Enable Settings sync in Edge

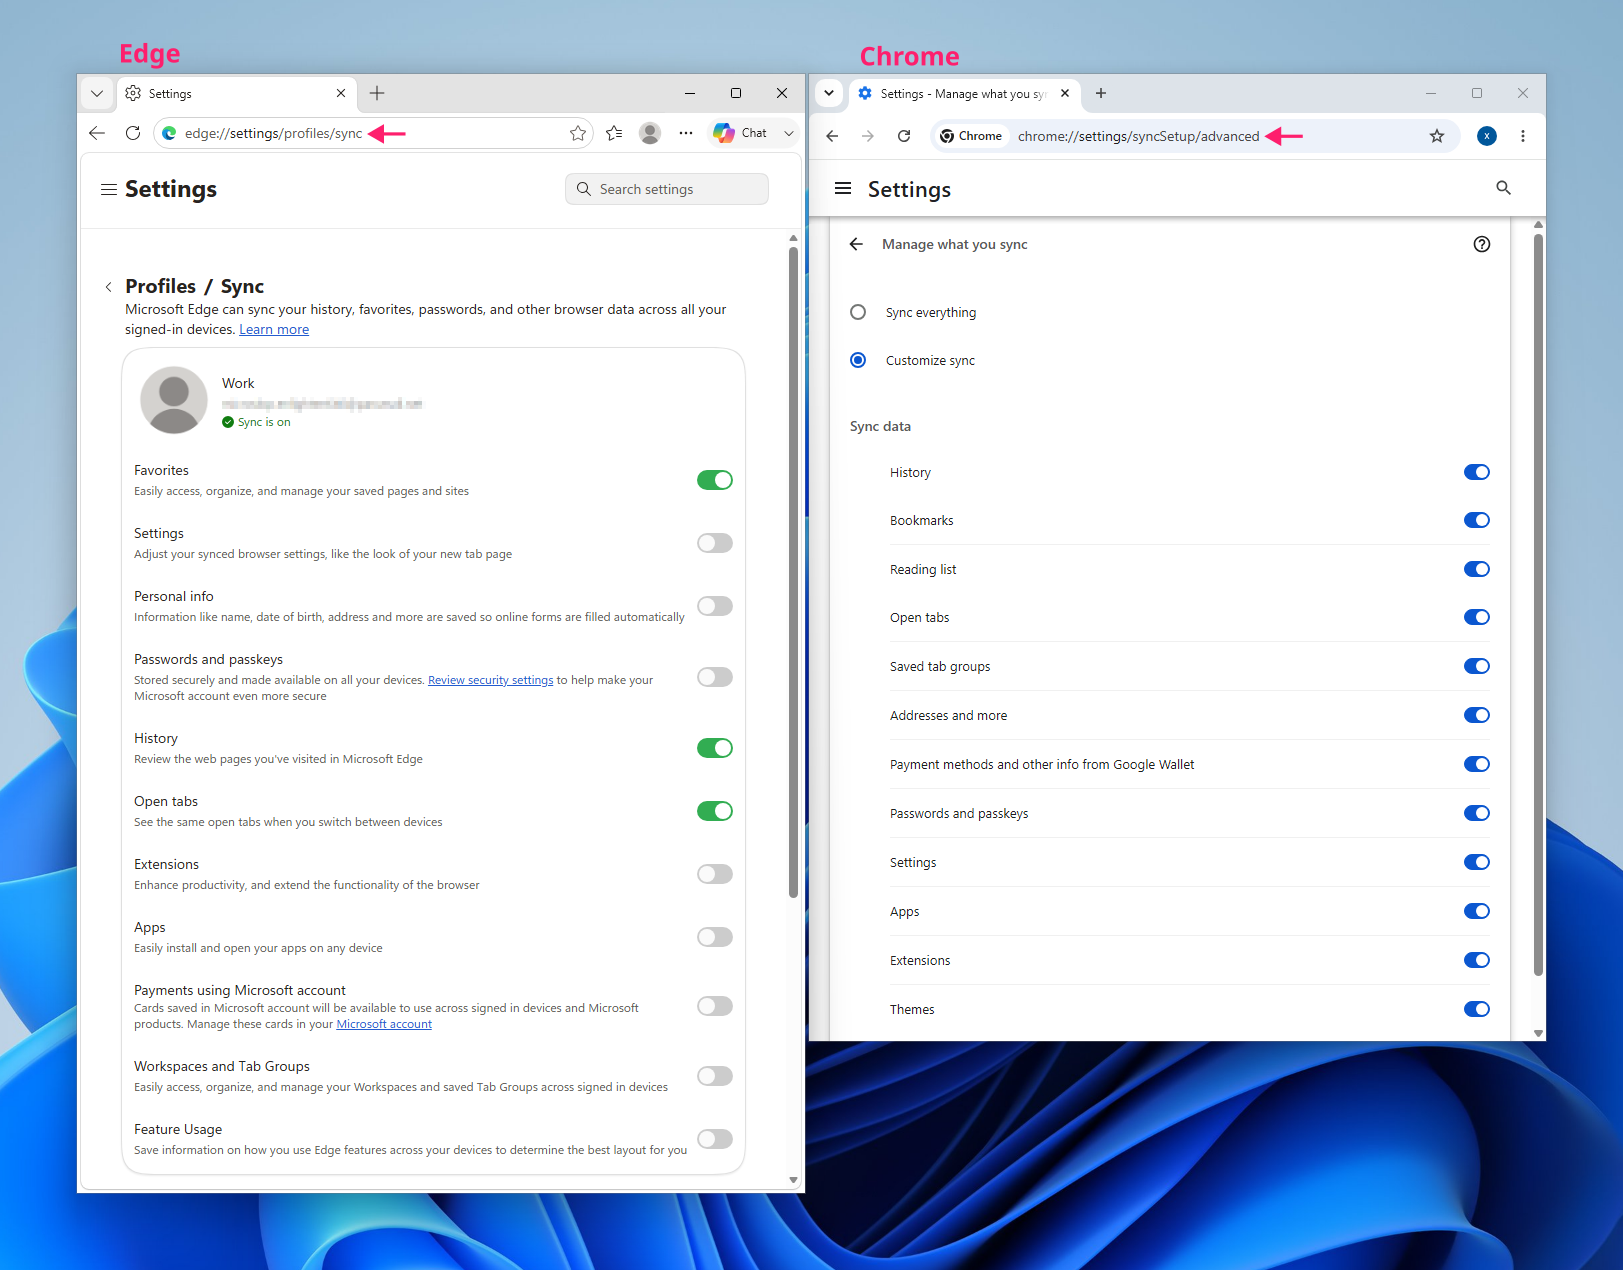[x=715, y=543]
